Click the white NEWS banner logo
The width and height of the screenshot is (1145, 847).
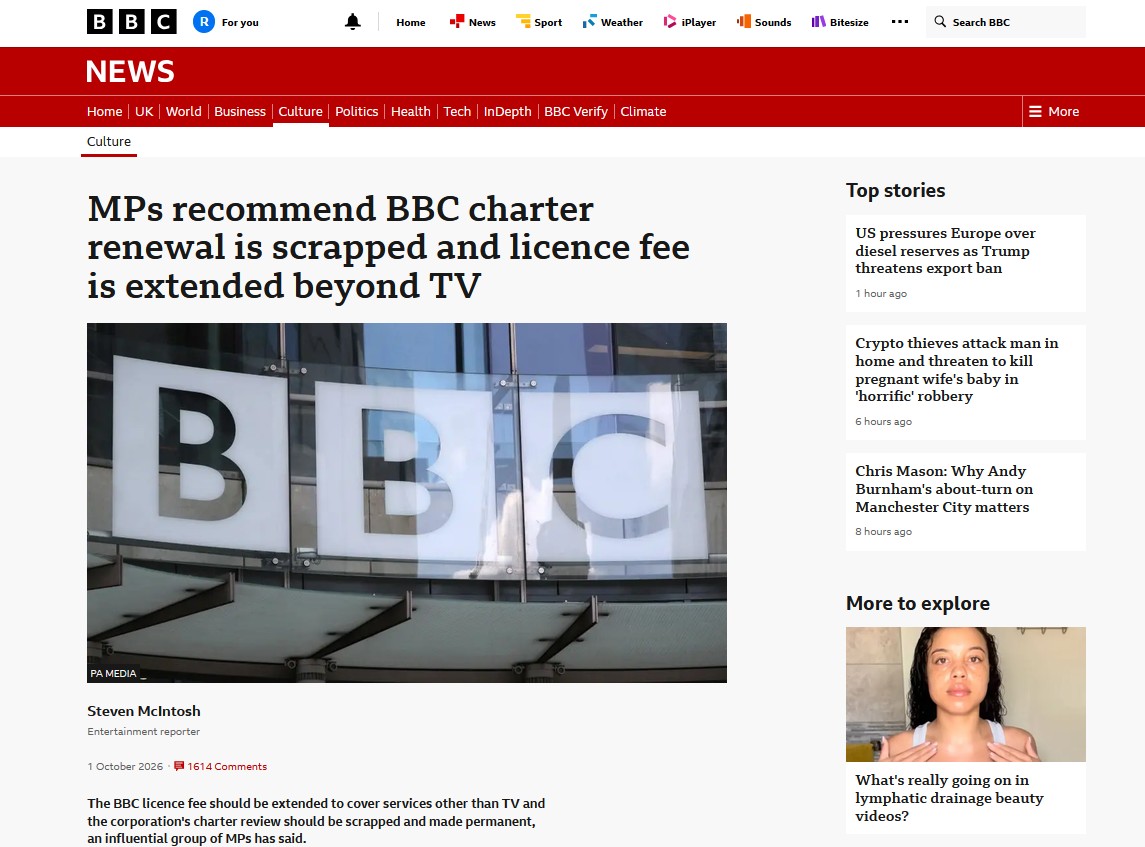click(x=130, y=72)
